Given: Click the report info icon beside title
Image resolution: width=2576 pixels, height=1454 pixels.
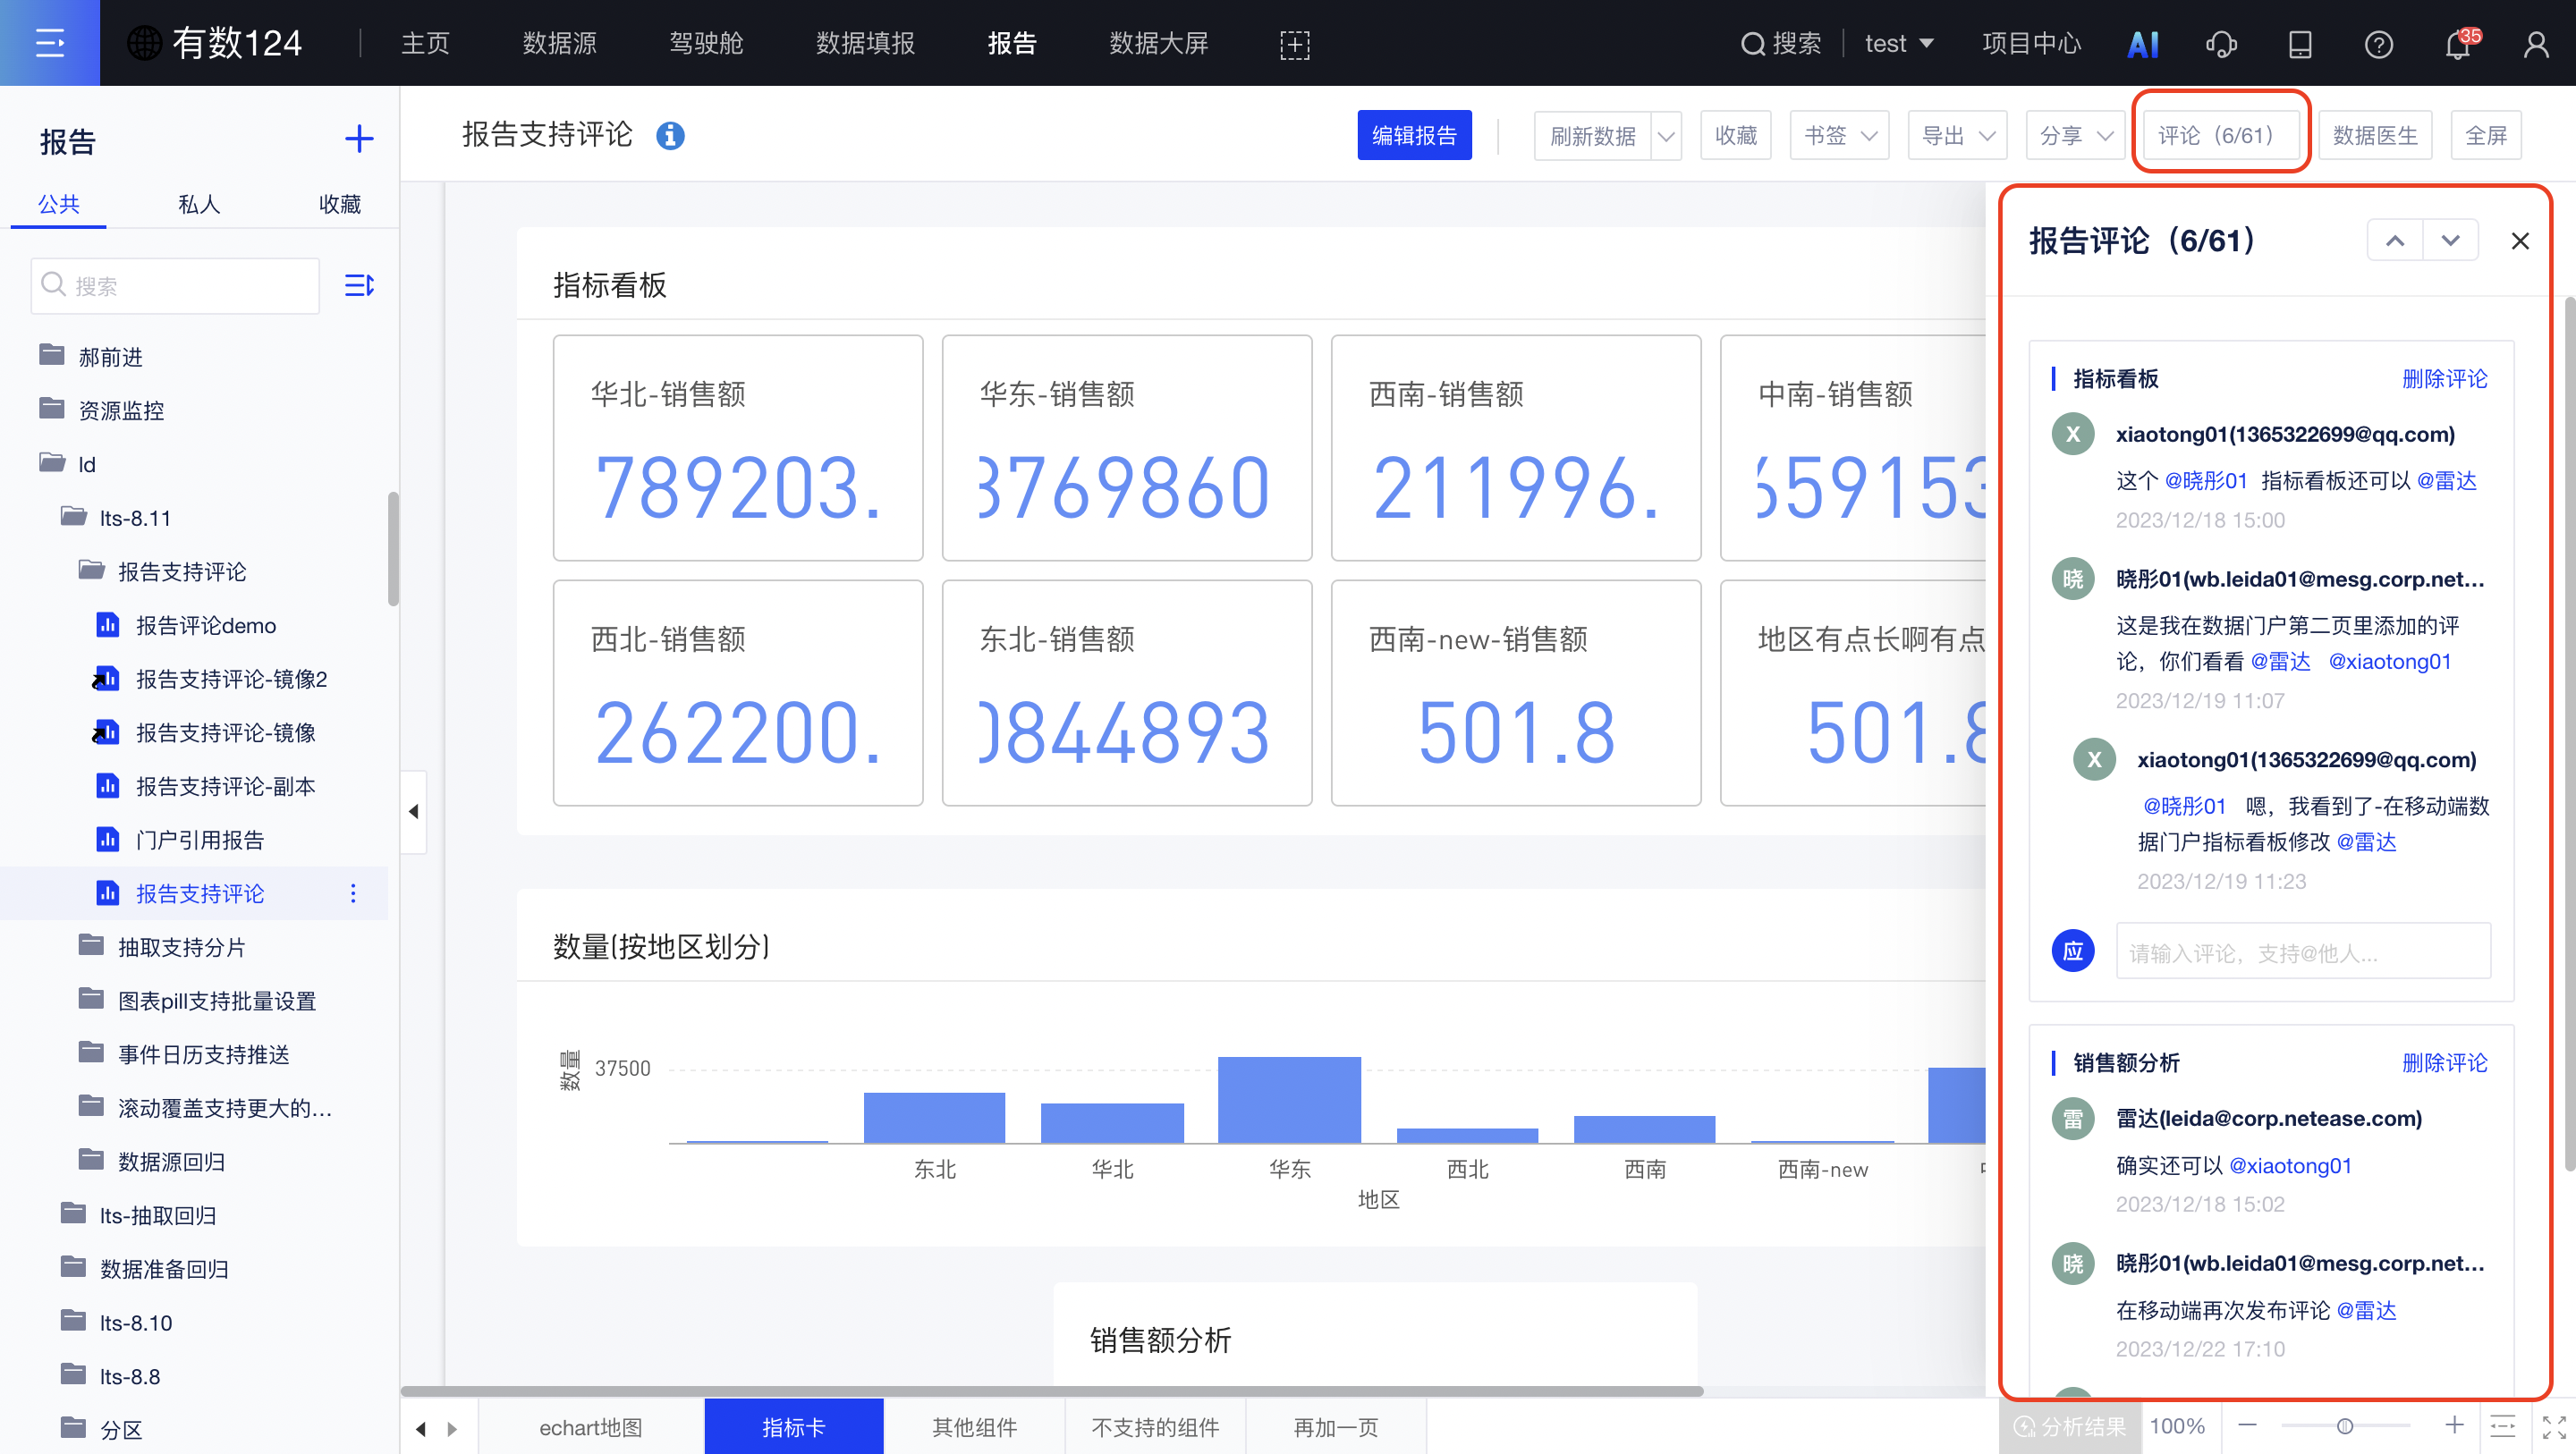Looking at the screenshot, I should click(x=670, y=135).
